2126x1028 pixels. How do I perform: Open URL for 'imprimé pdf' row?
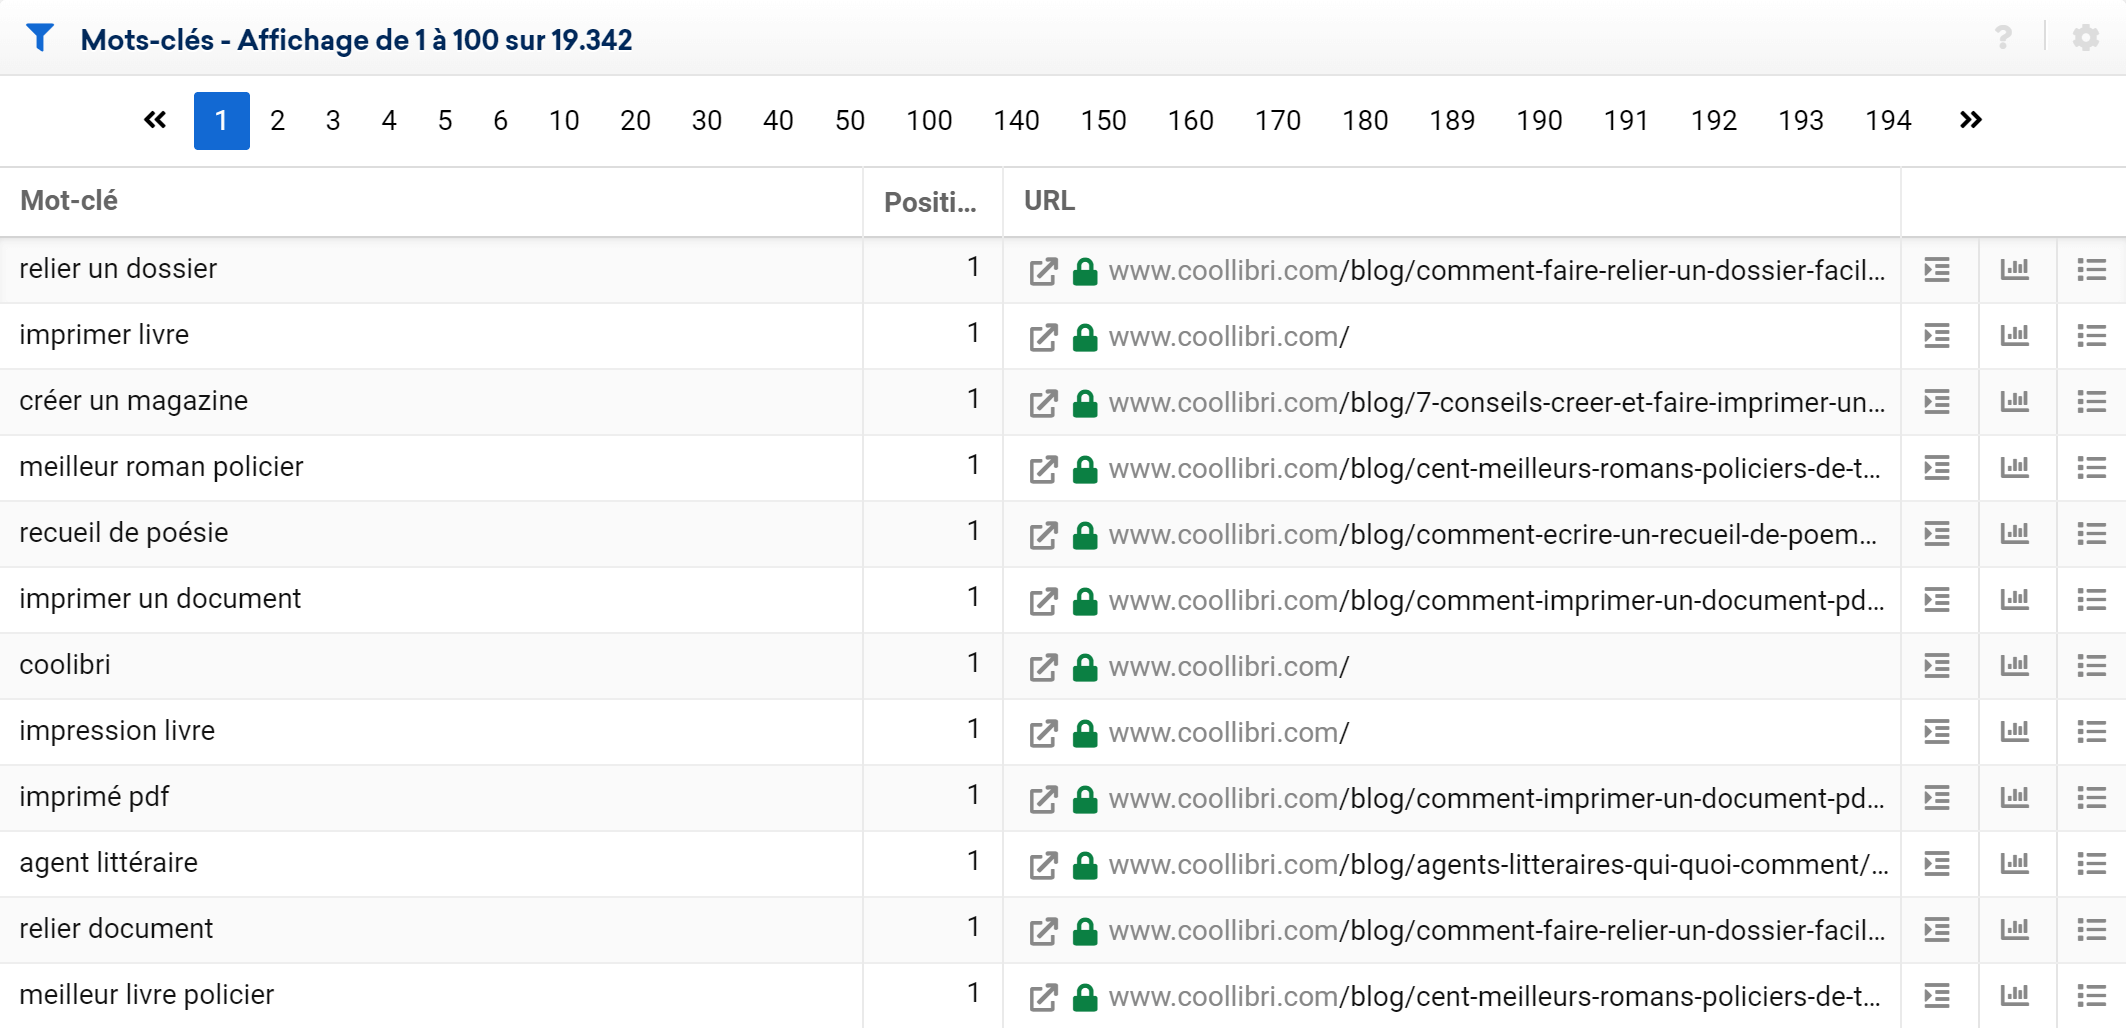[1497, 799]
